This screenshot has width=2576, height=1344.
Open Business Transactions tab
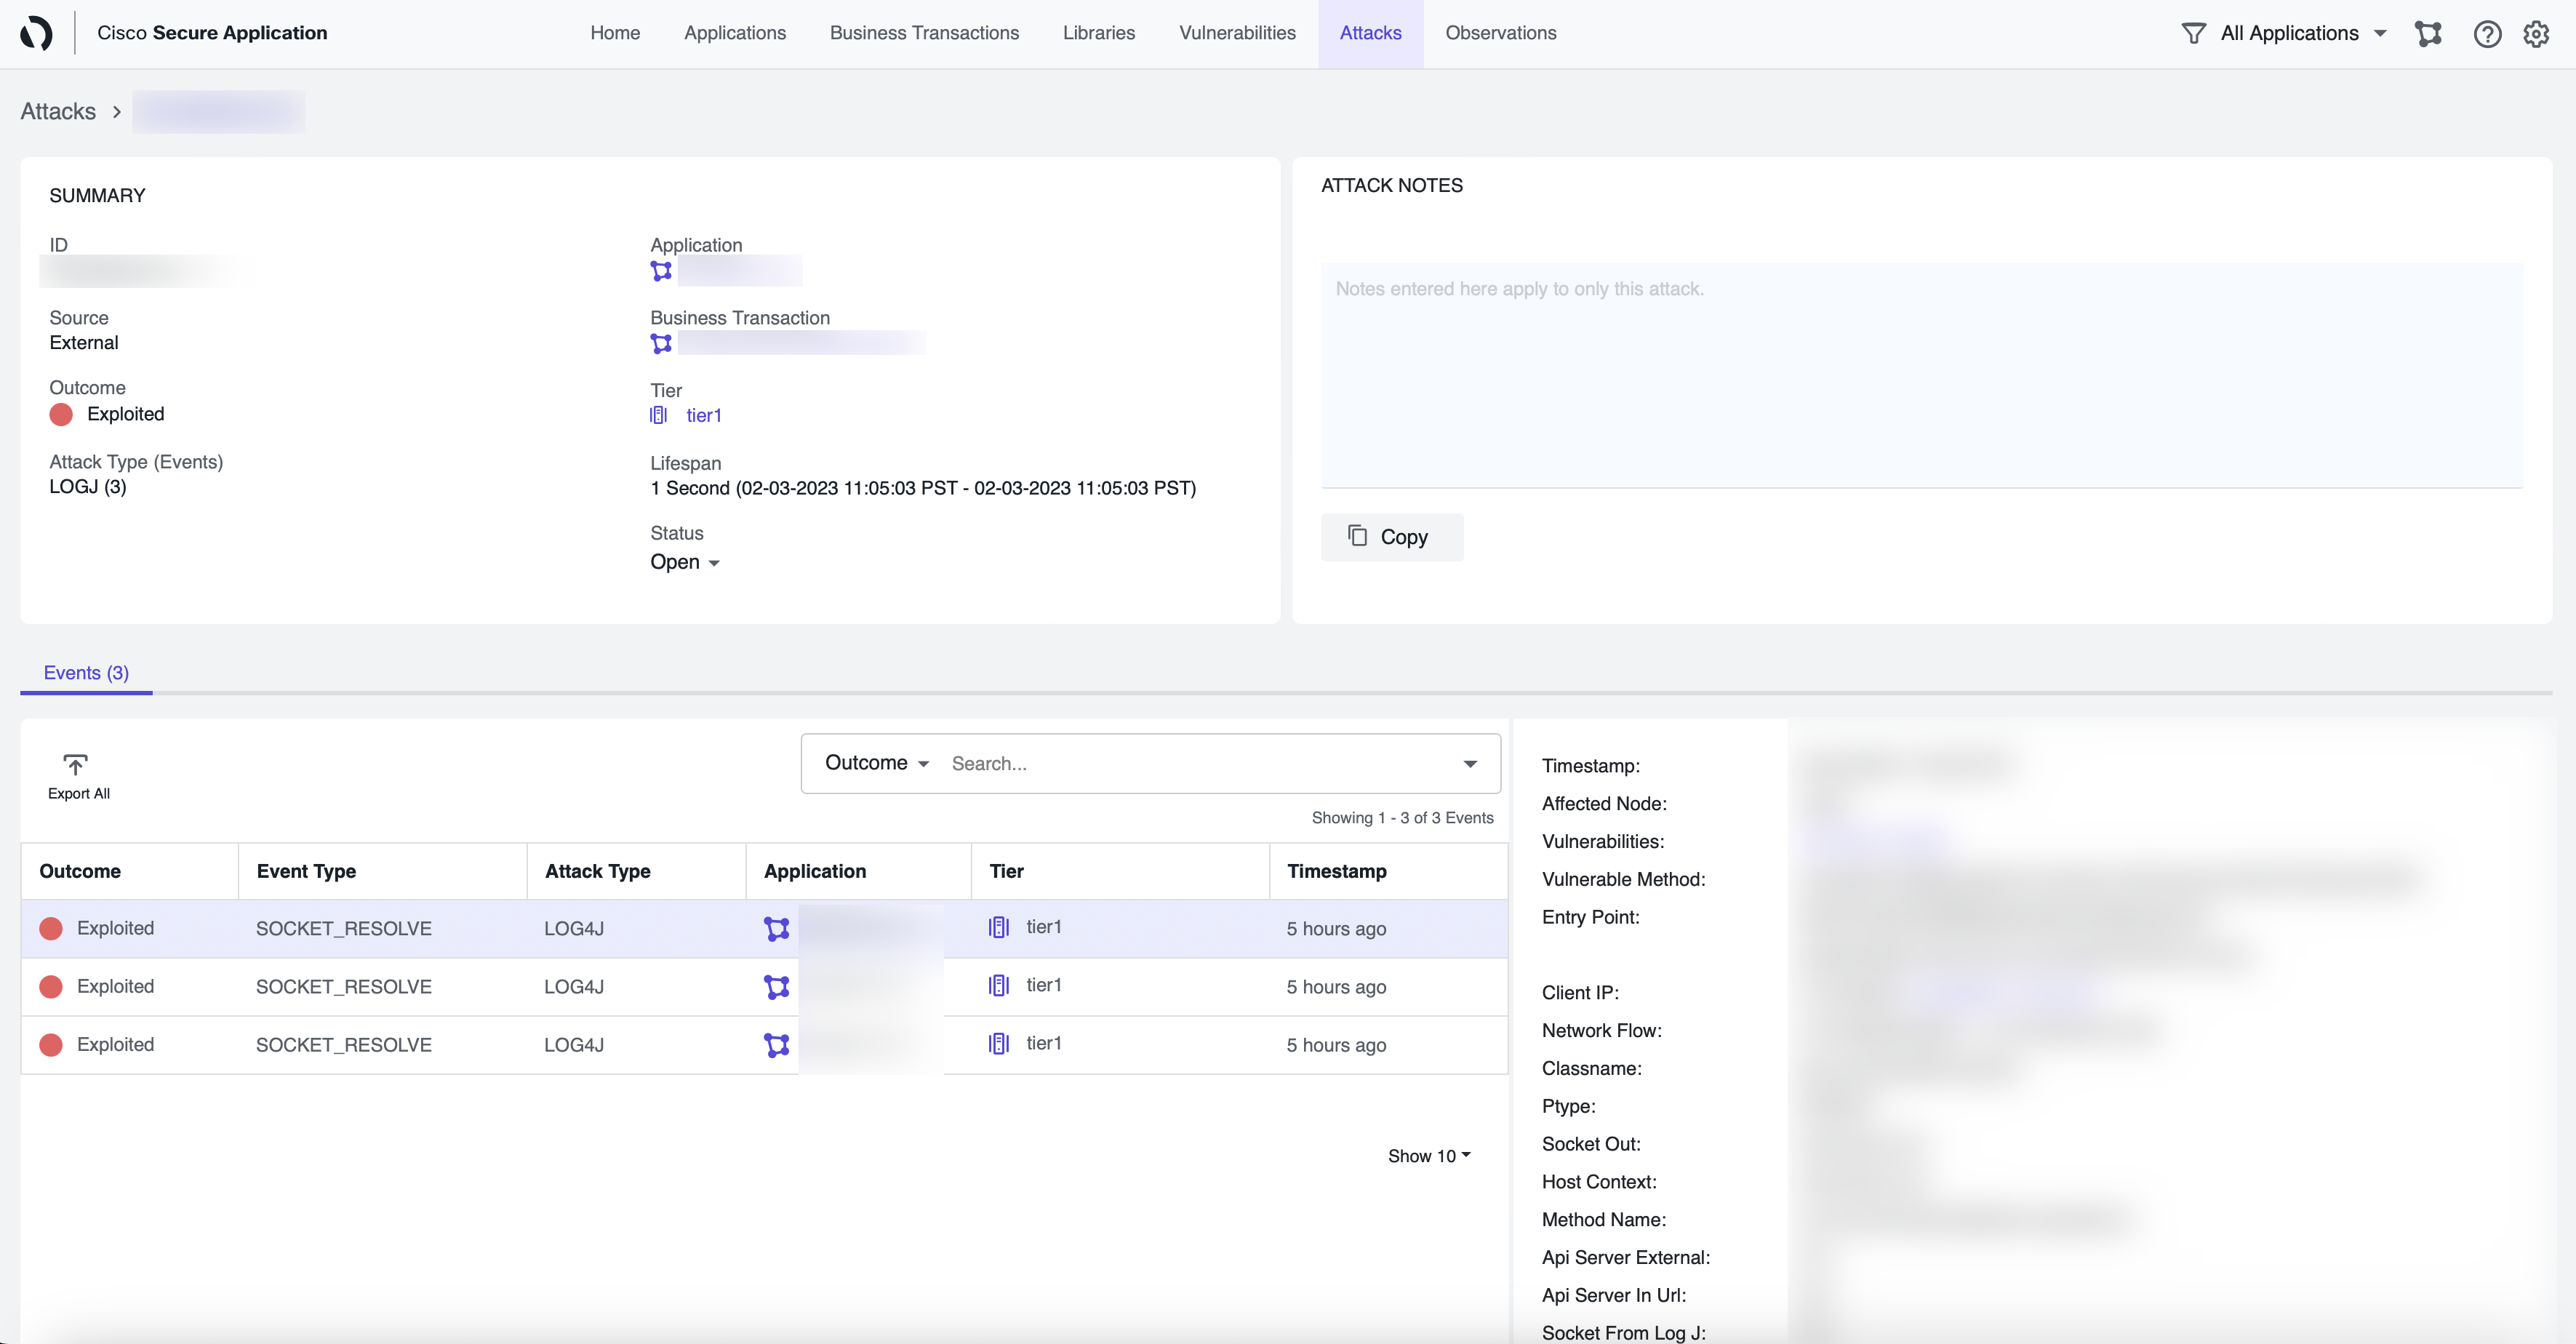pyautogui.click(x=924, y=33)
